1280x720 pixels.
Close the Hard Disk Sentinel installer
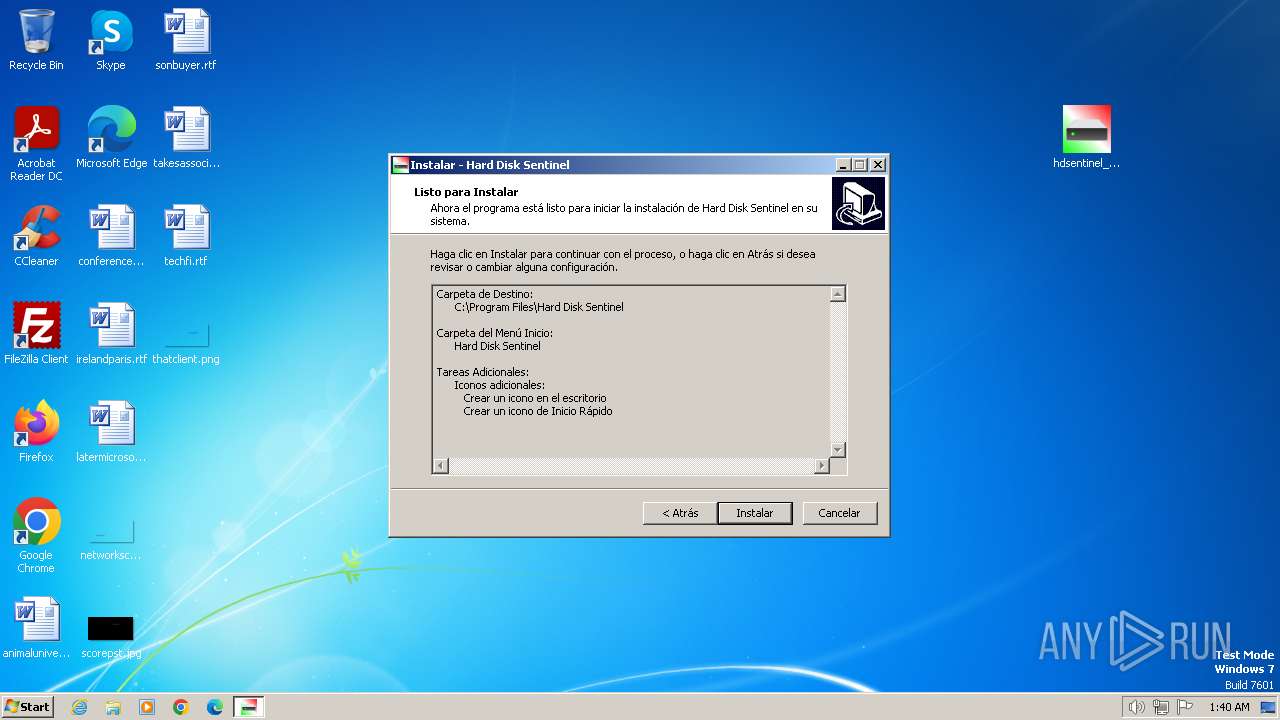tap(877, 165)
